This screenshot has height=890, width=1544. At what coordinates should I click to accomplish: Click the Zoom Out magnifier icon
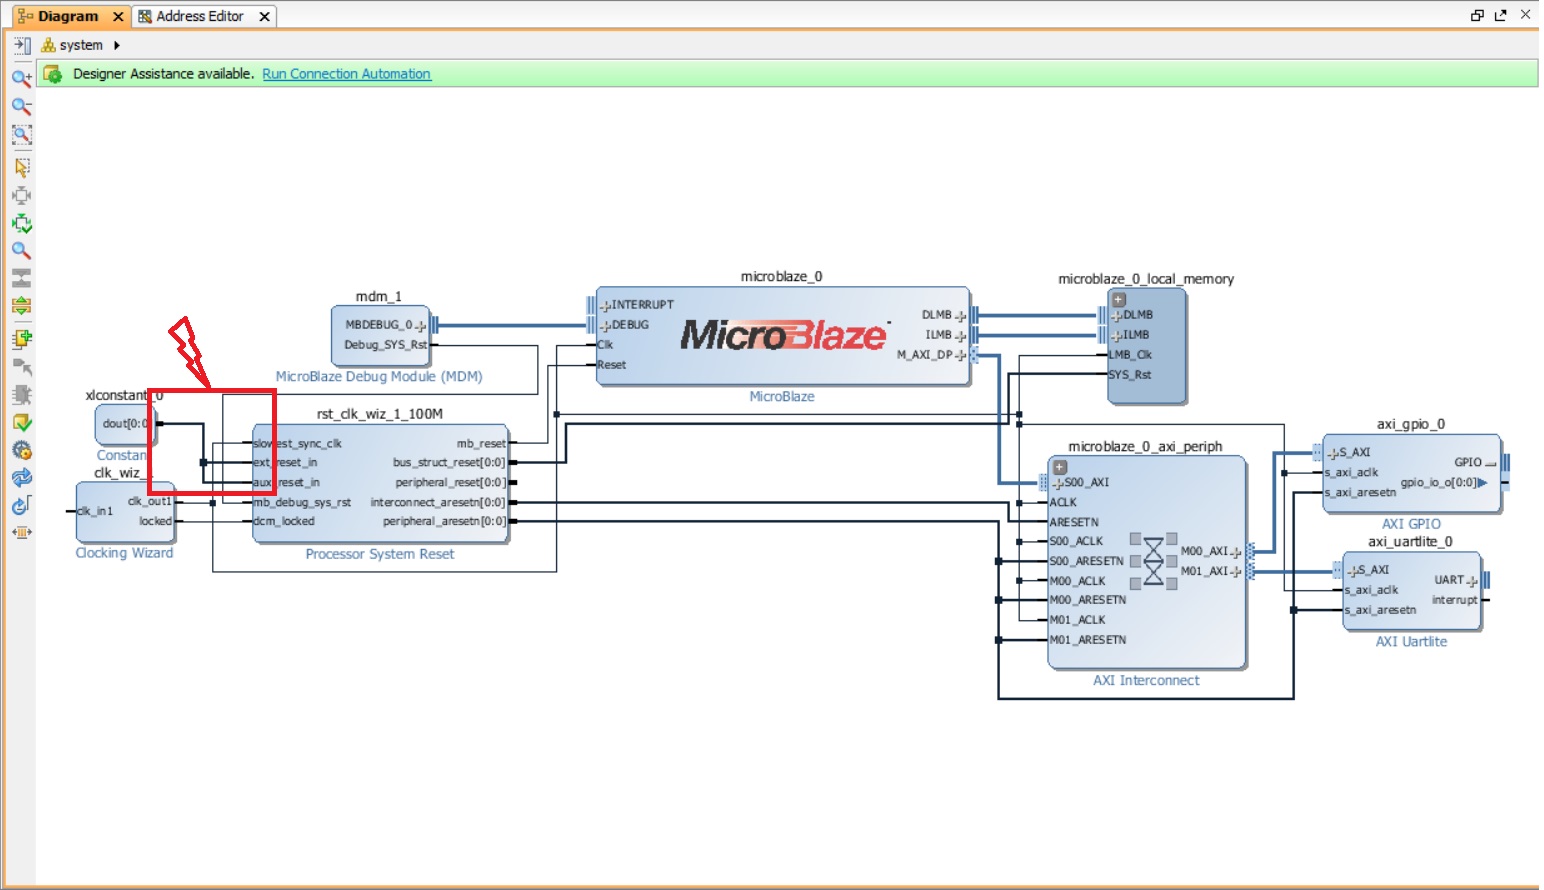[x=21, y=106]
